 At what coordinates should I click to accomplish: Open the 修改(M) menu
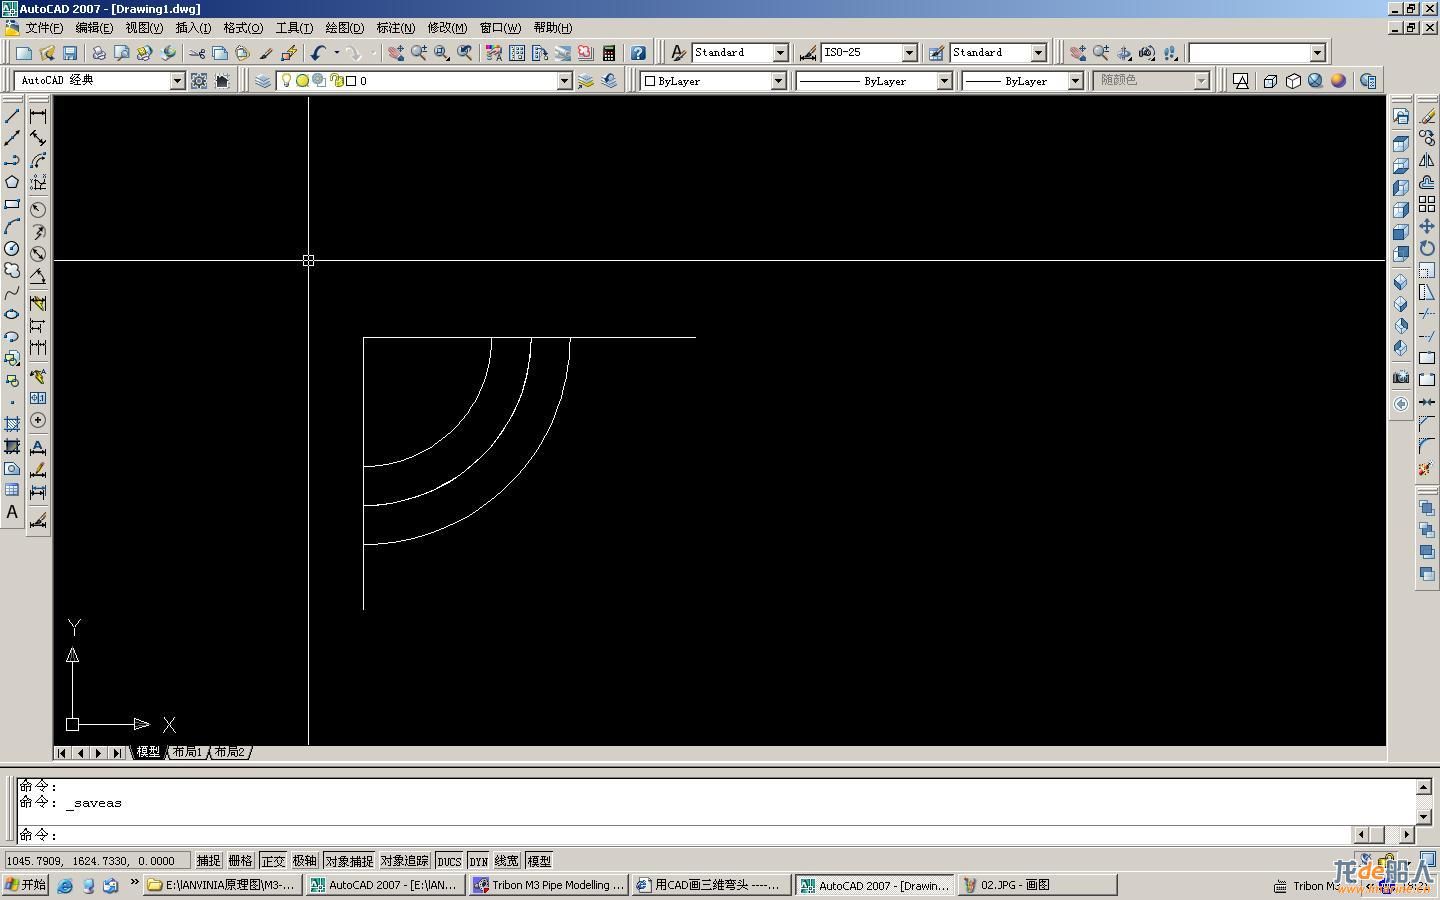pos(447,28)
